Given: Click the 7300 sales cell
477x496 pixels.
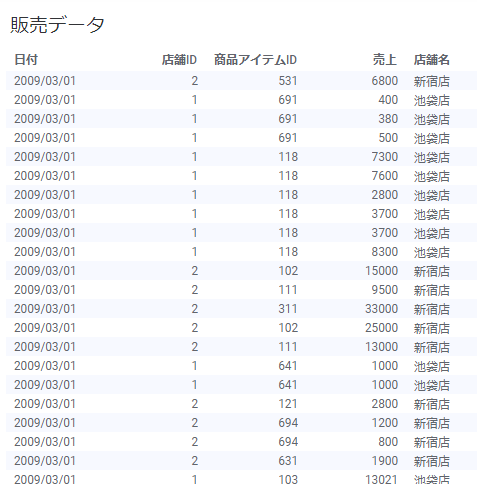Looking at the screenshot, I should tap(385, 157).
